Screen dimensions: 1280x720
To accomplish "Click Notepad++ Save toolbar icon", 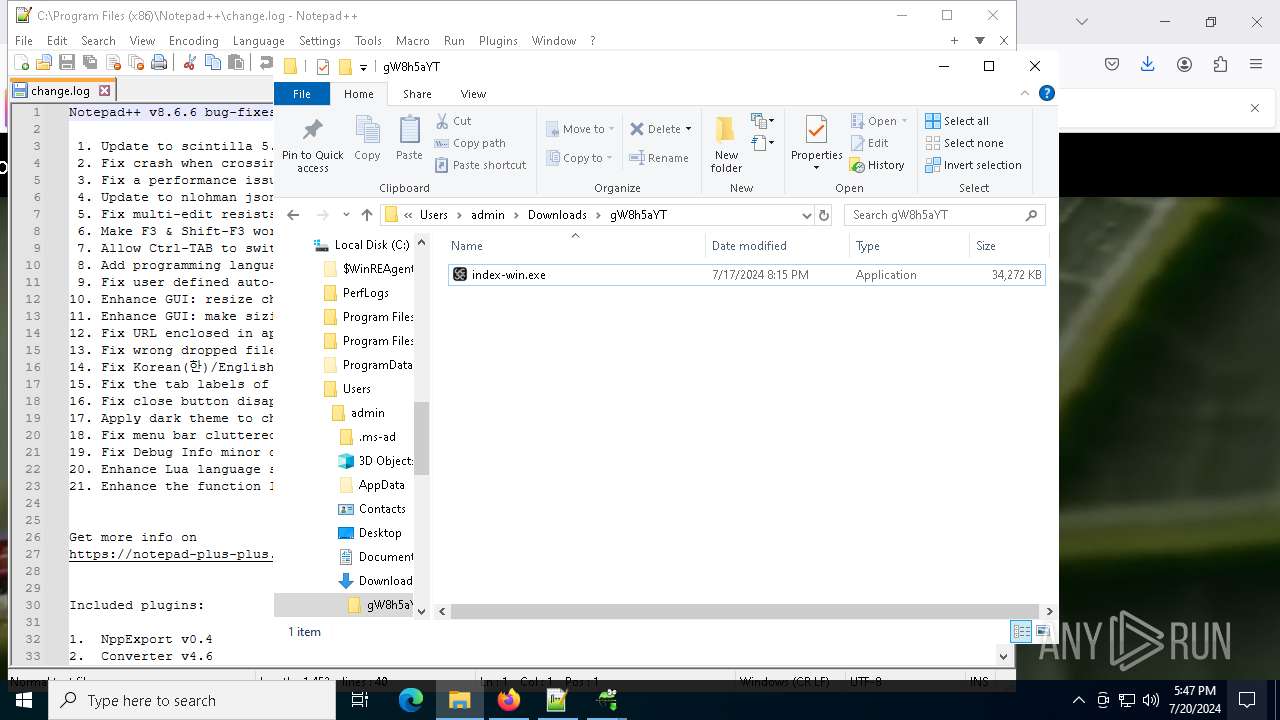I will click(67, 62).
